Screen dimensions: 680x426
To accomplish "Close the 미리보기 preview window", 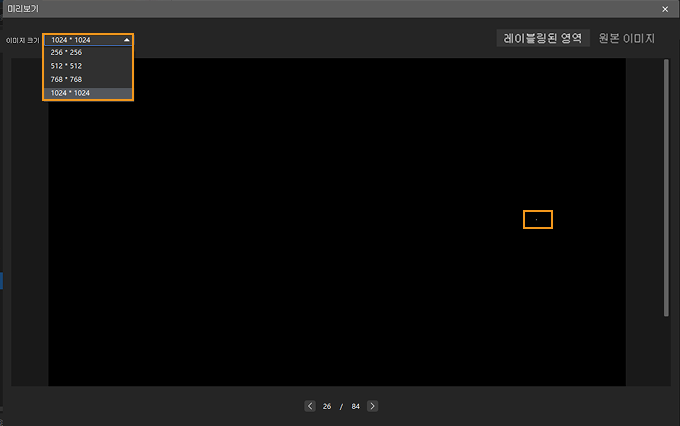I will (x=665, y=9).
